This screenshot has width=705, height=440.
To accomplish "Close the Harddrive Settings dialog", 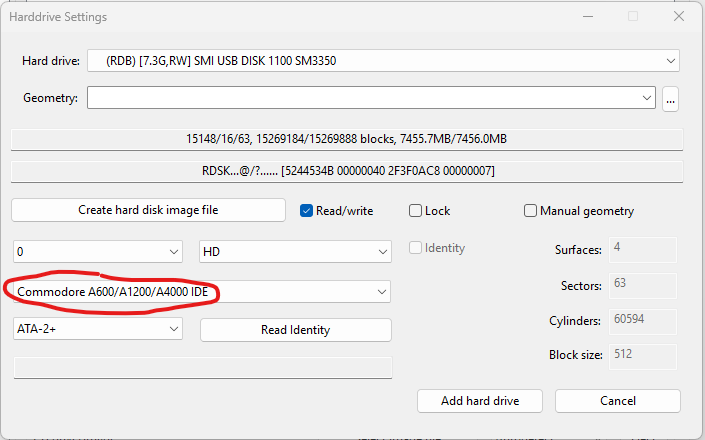I will coord(679,17).
